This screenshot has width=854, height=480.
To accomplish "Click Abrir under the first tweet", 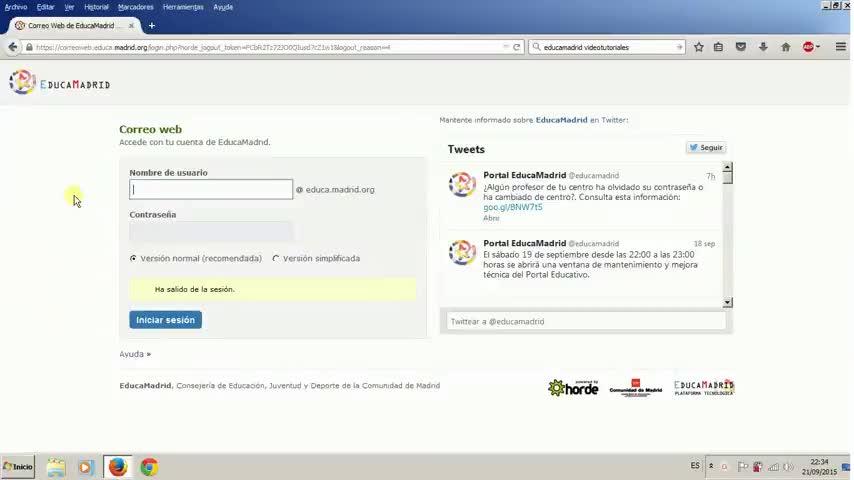I will tap(491, 218).
